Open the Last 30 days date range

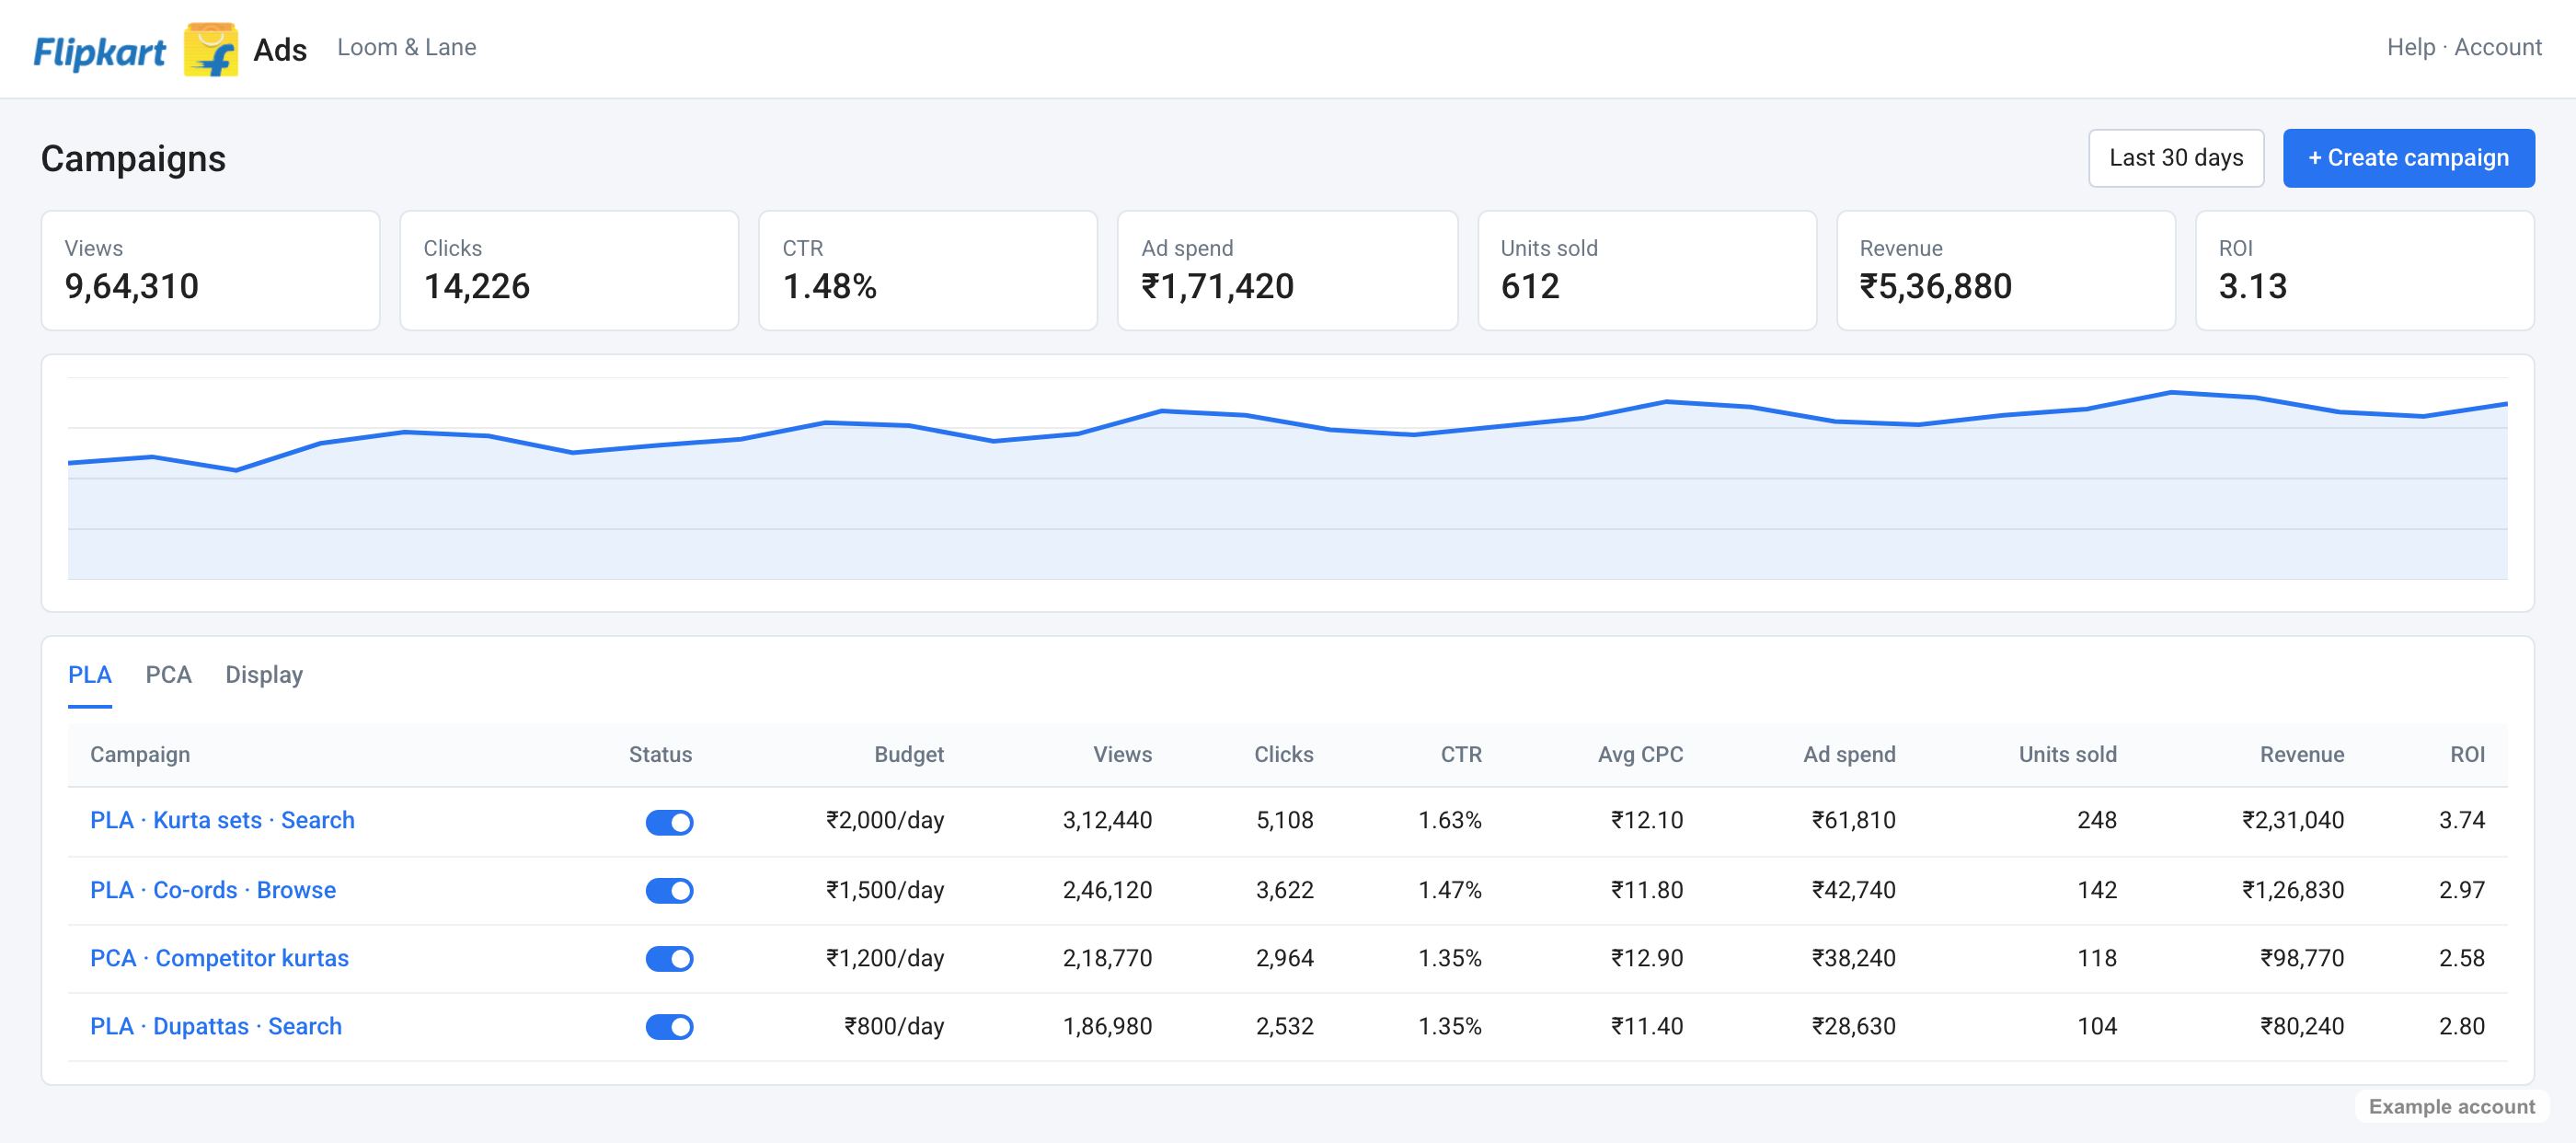click(x=2176, y=158)
